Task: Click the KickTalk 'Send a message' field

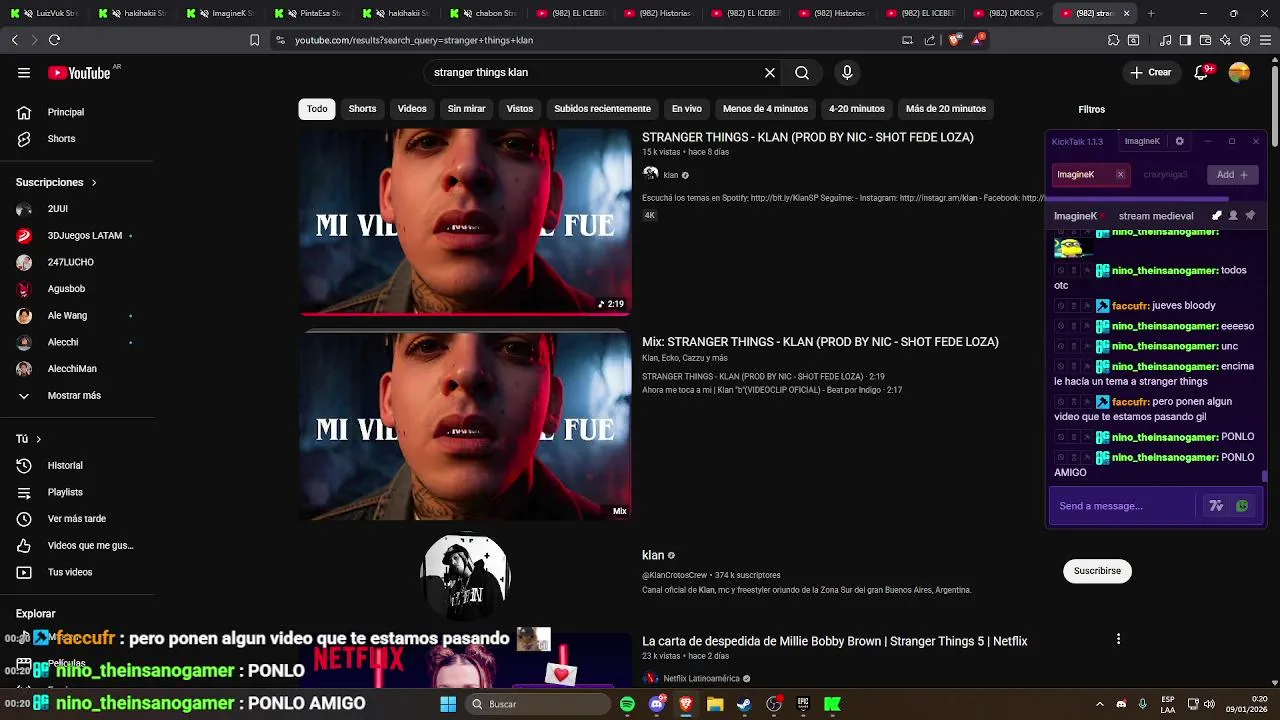Action: (1122, 506)
